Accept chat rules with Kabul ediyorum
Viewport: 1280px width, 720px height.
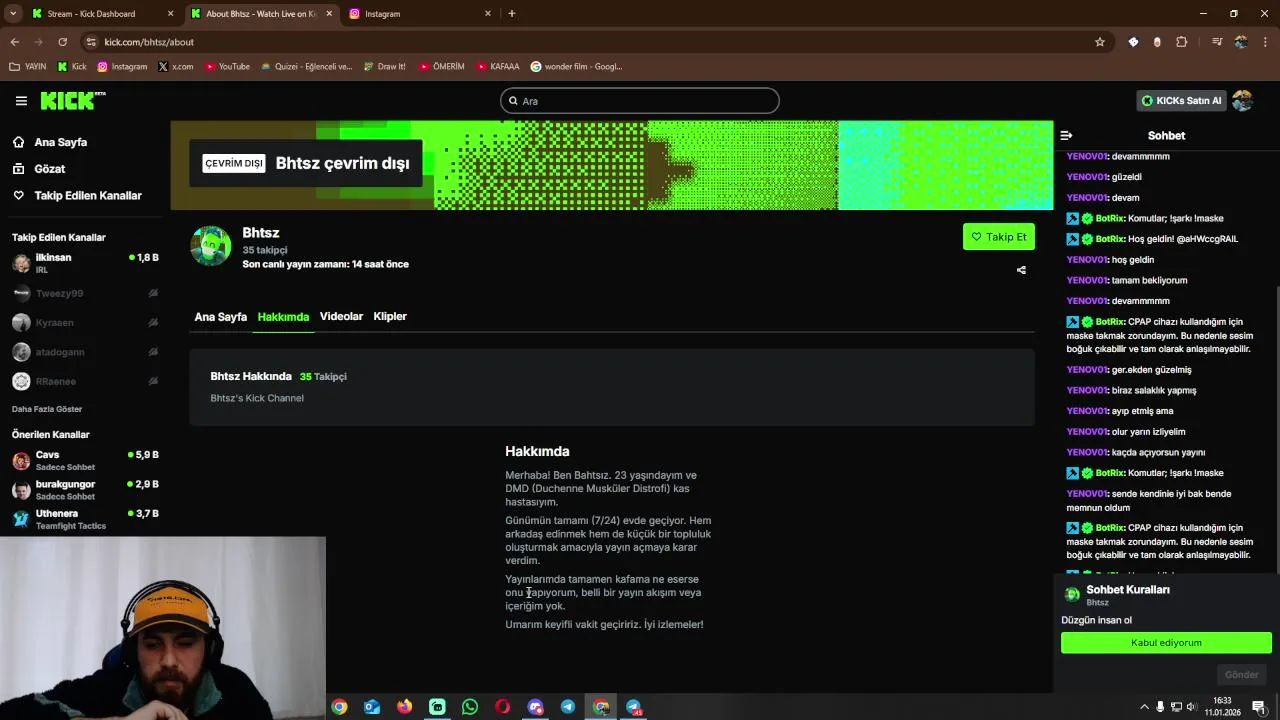click(x=1166, y=643)
